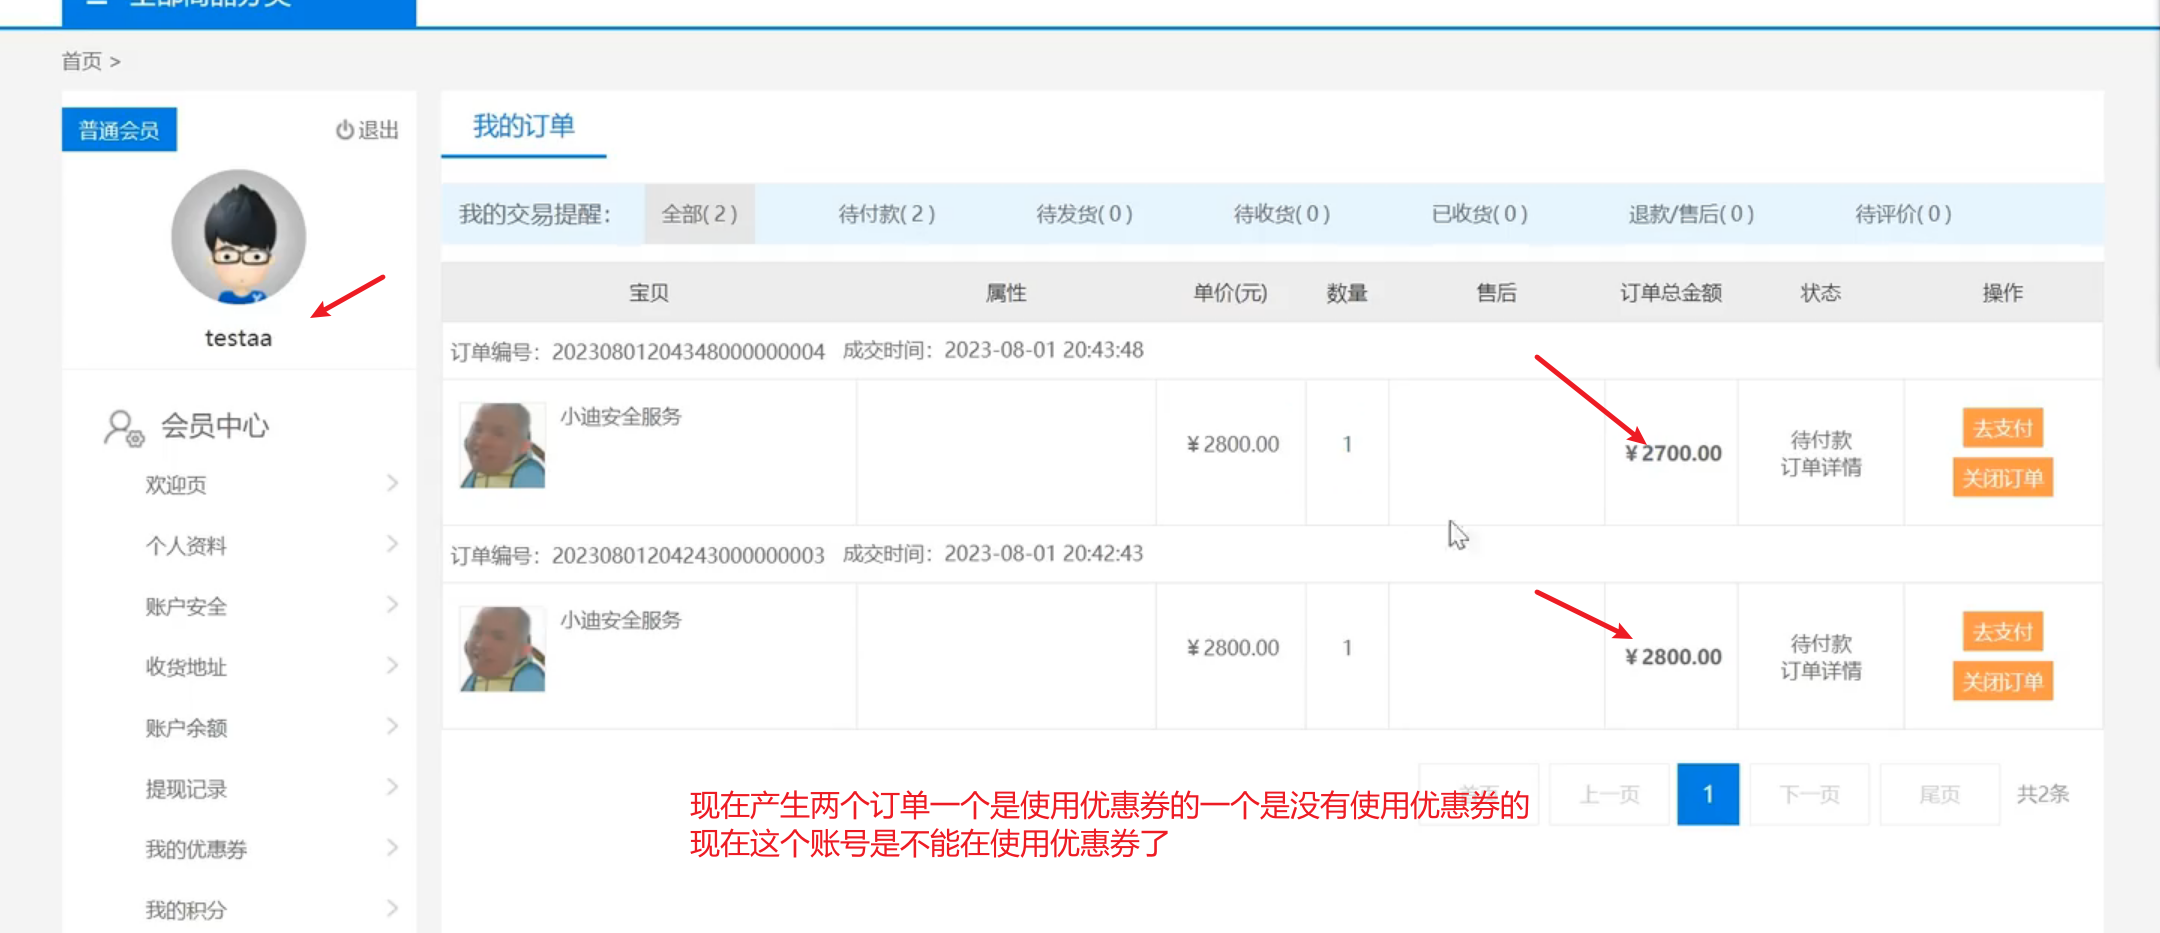
Task: Open first order's 小迪安全服务 product thumbnail
Action: point(502,445)
